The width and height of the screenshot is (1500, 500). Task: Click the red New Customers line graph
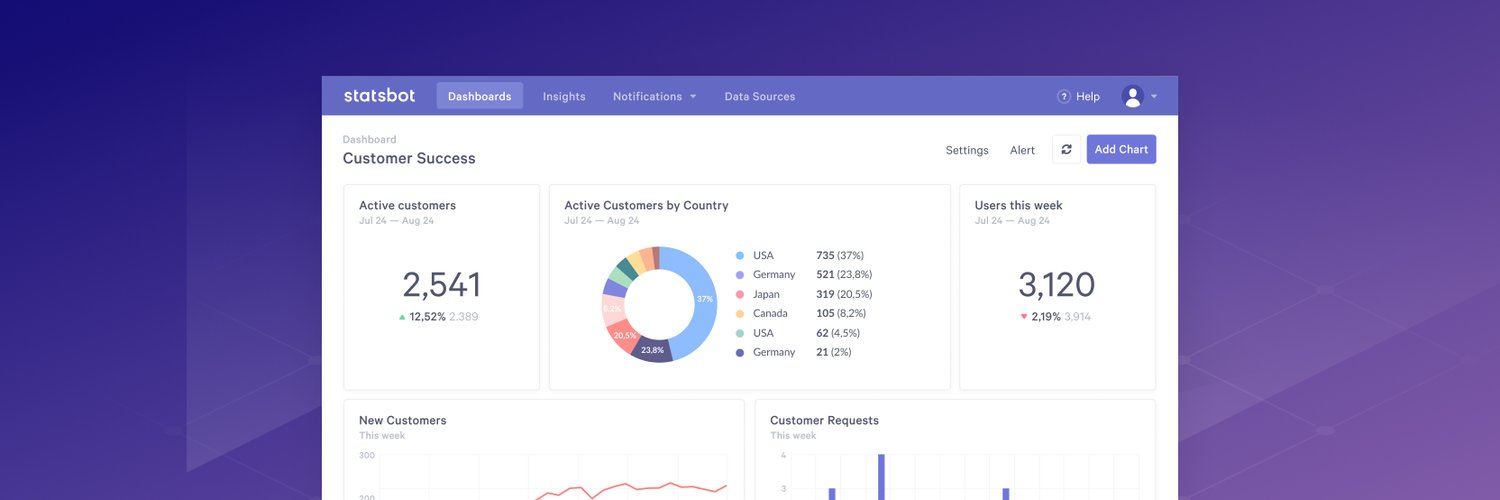point(630,488)
